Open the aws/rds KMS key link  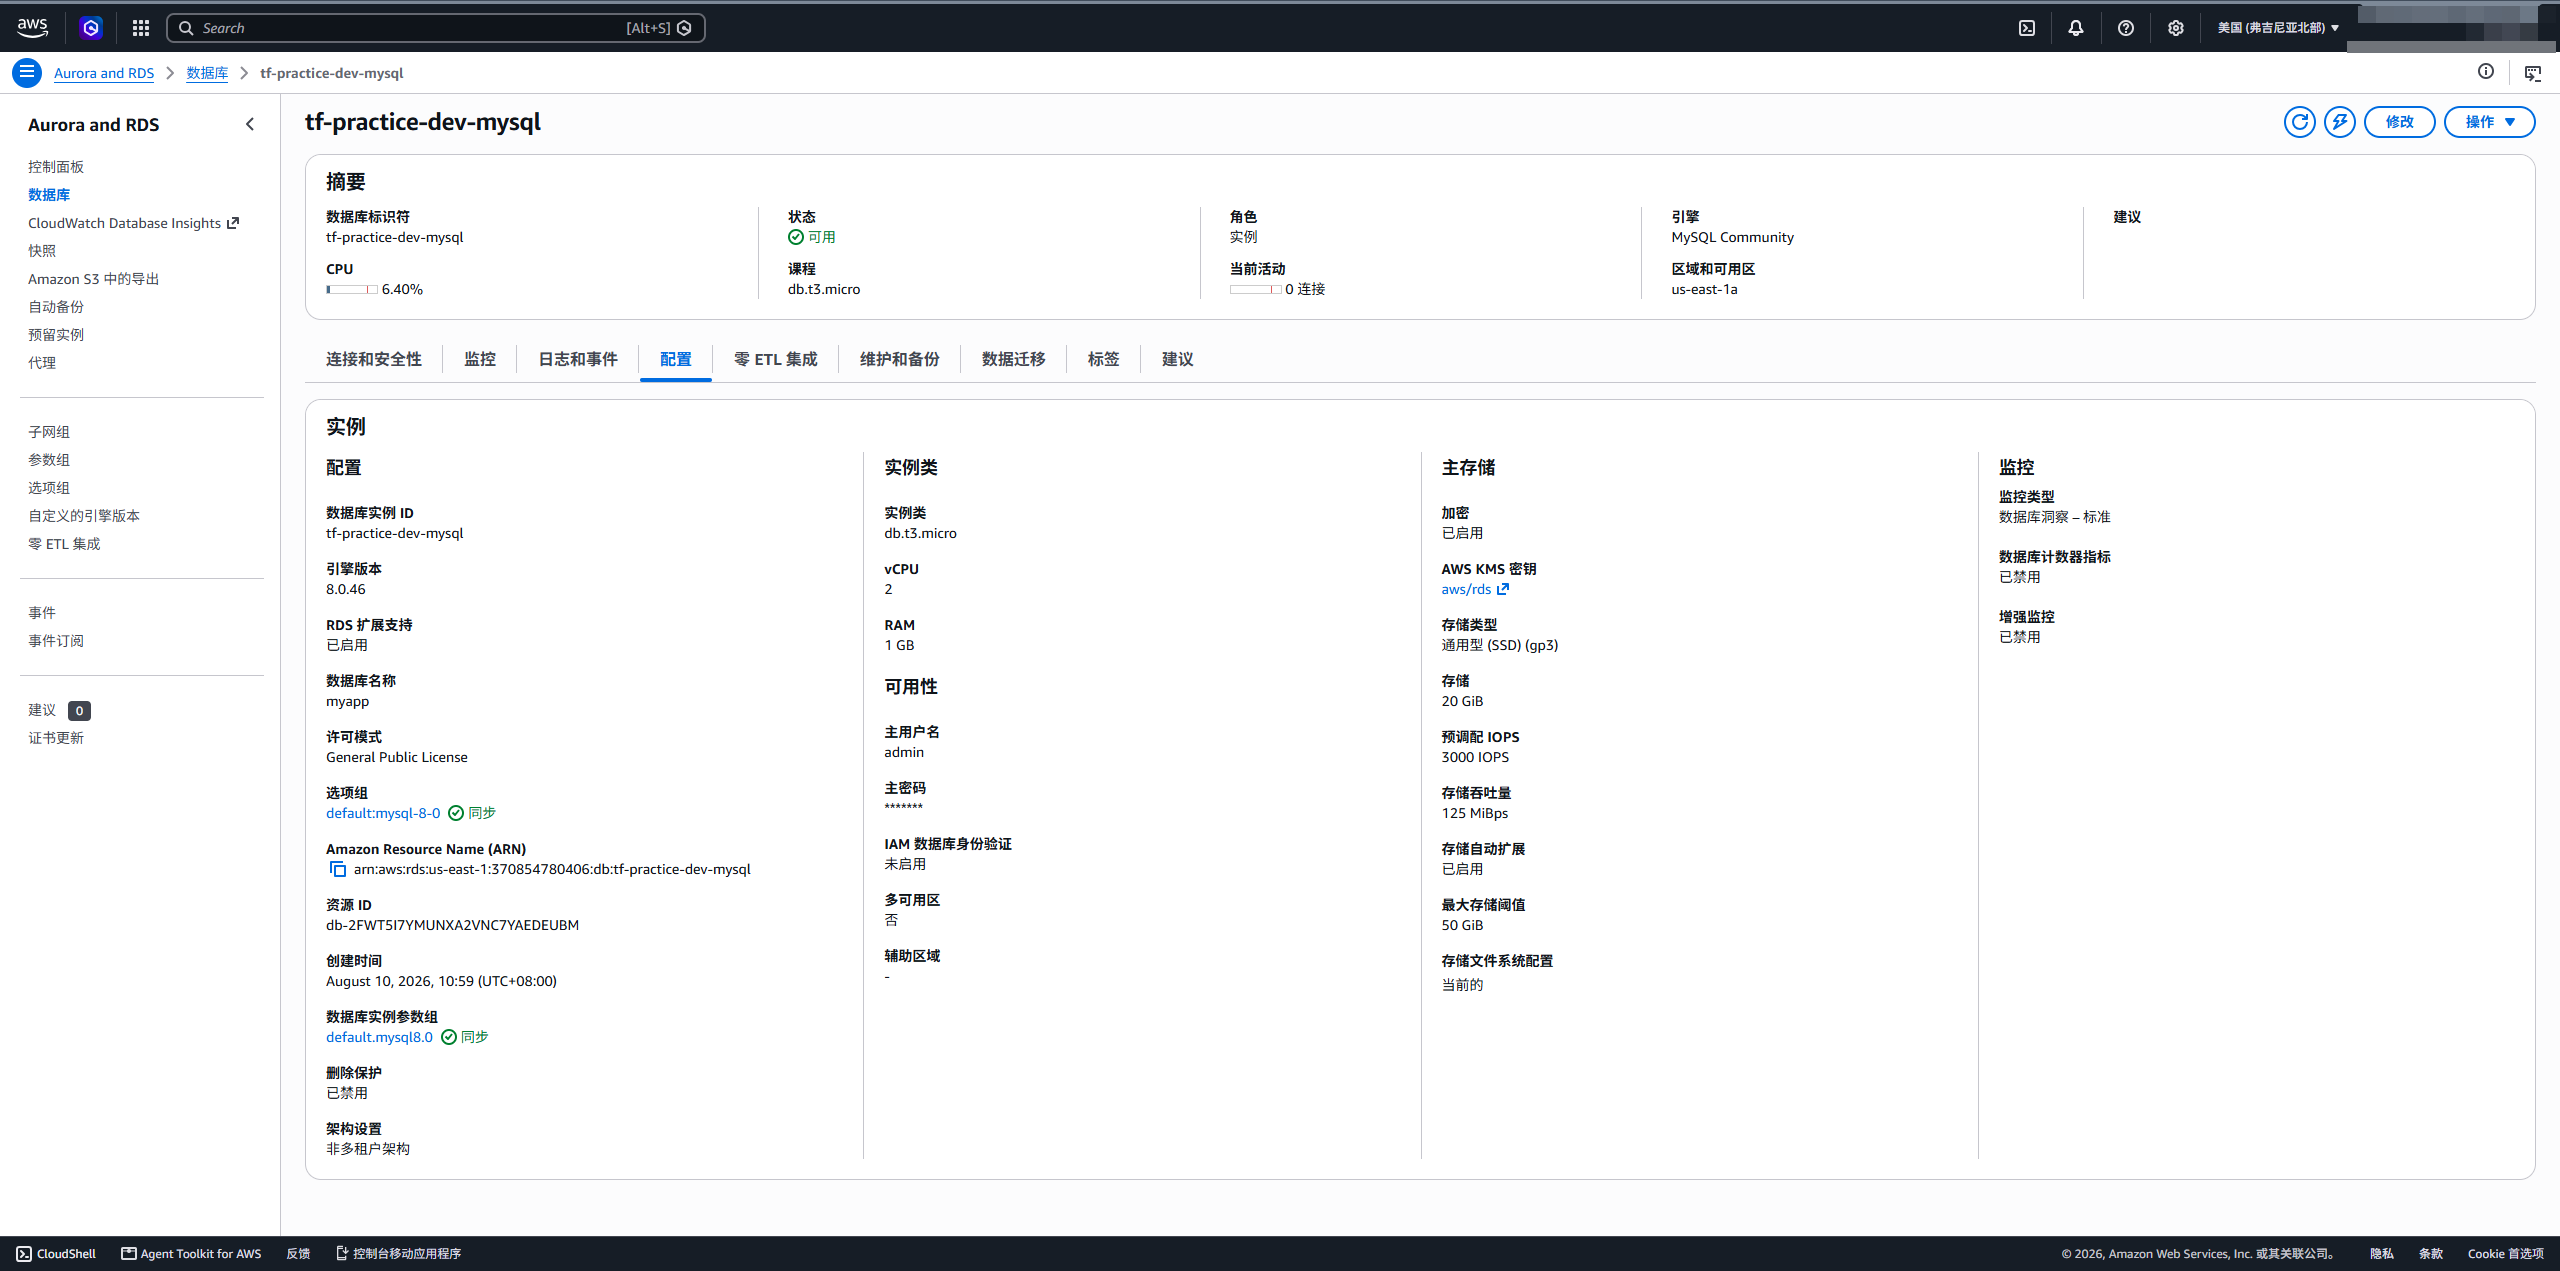click(x=1466, y=589)
